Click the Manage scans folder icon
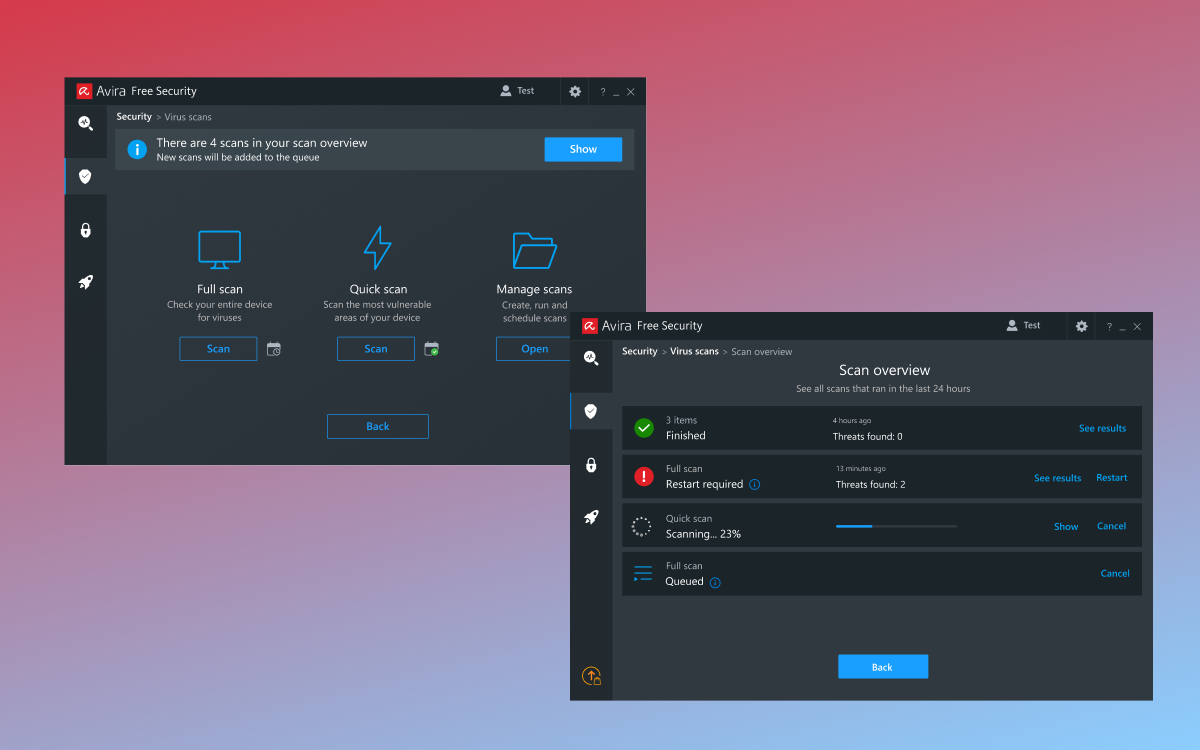This screenshot has height=750, width=1200. (534, 250)
